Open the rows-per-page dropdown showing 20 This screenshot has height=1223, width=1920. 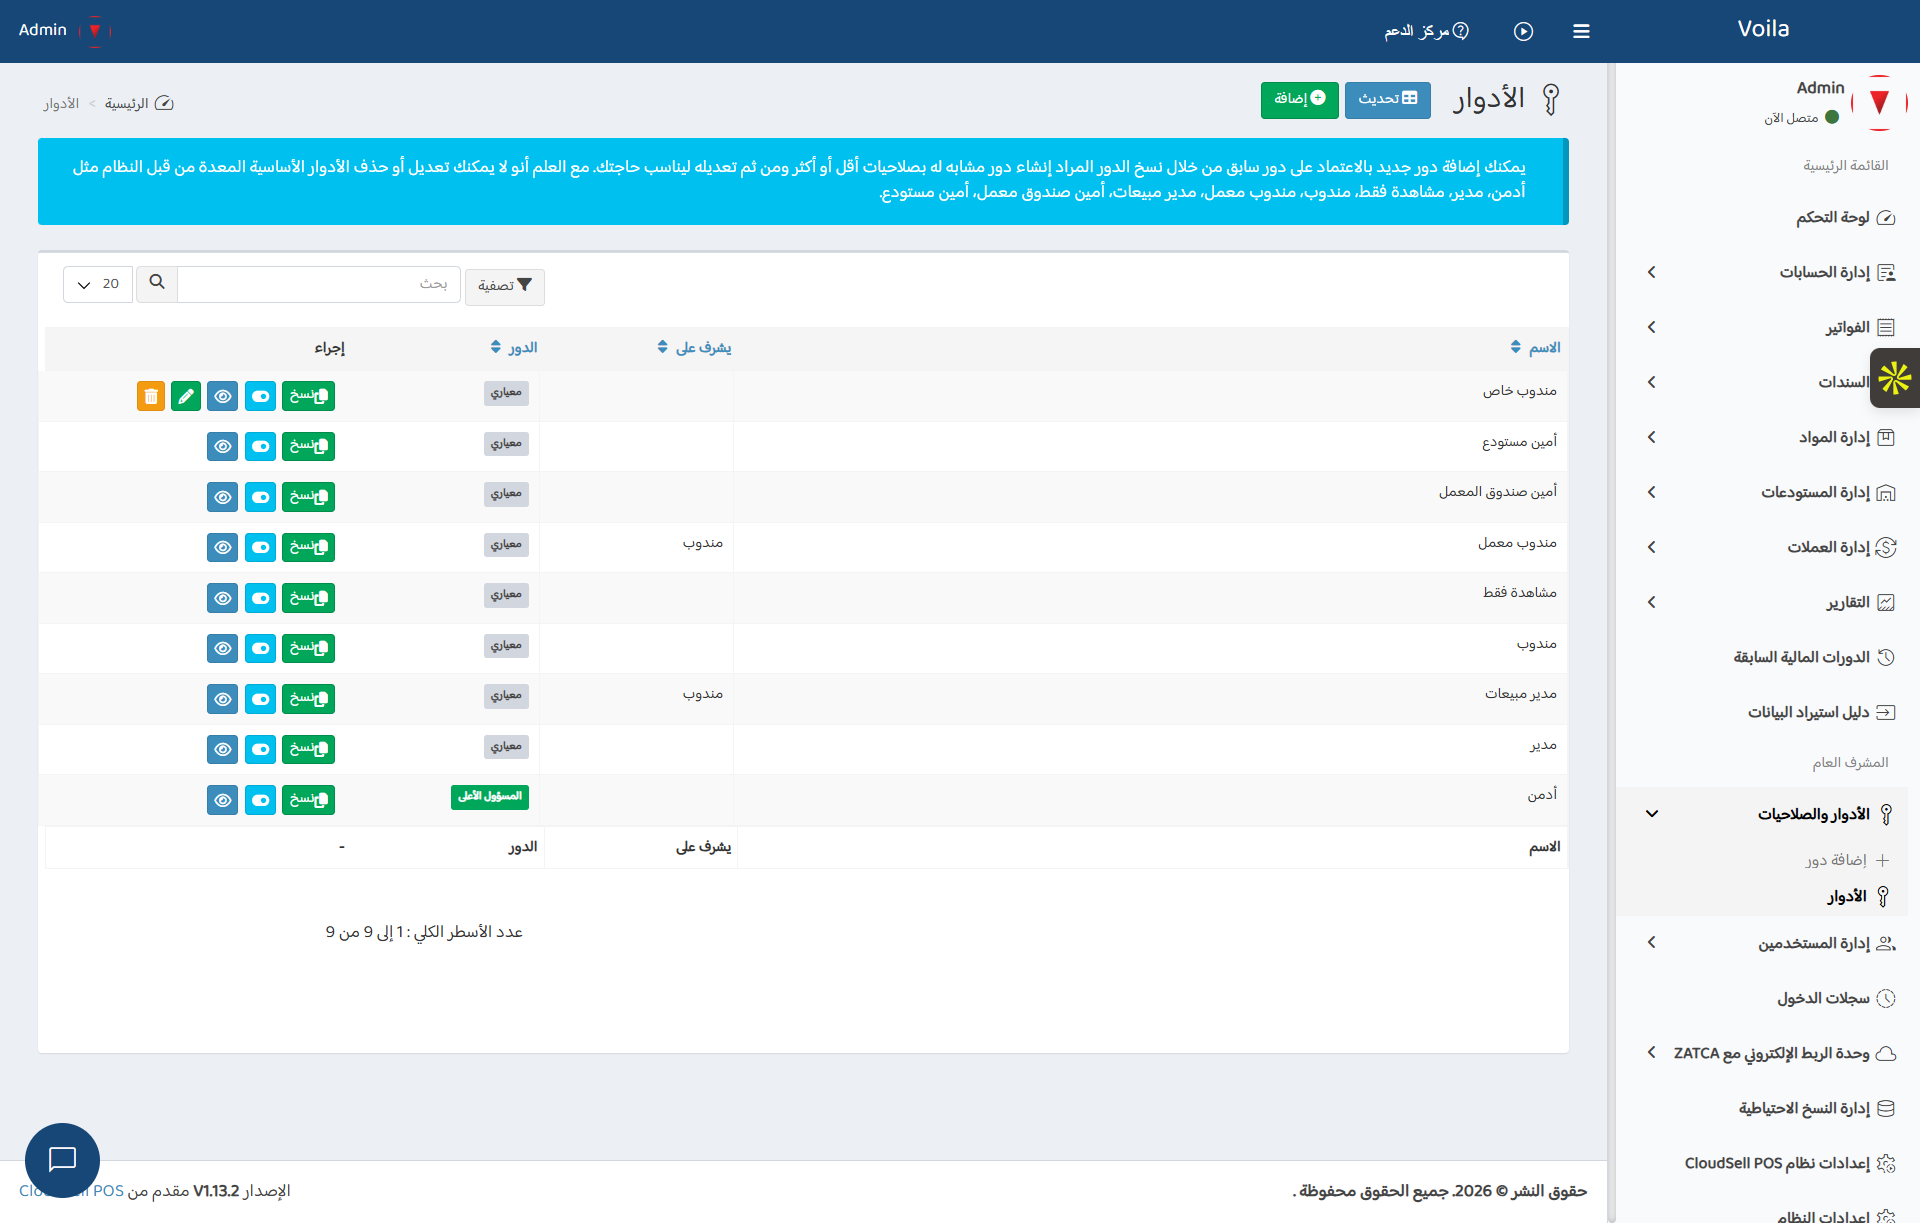(98, 284)
